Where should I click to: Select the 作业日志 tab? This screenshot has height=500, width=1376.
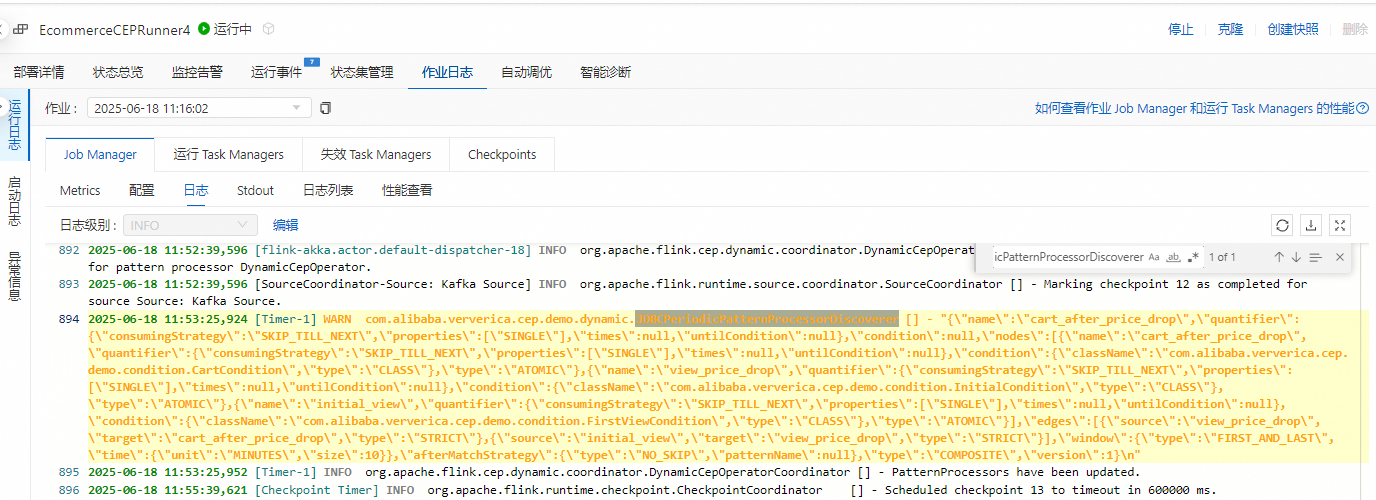coord(447,72)
